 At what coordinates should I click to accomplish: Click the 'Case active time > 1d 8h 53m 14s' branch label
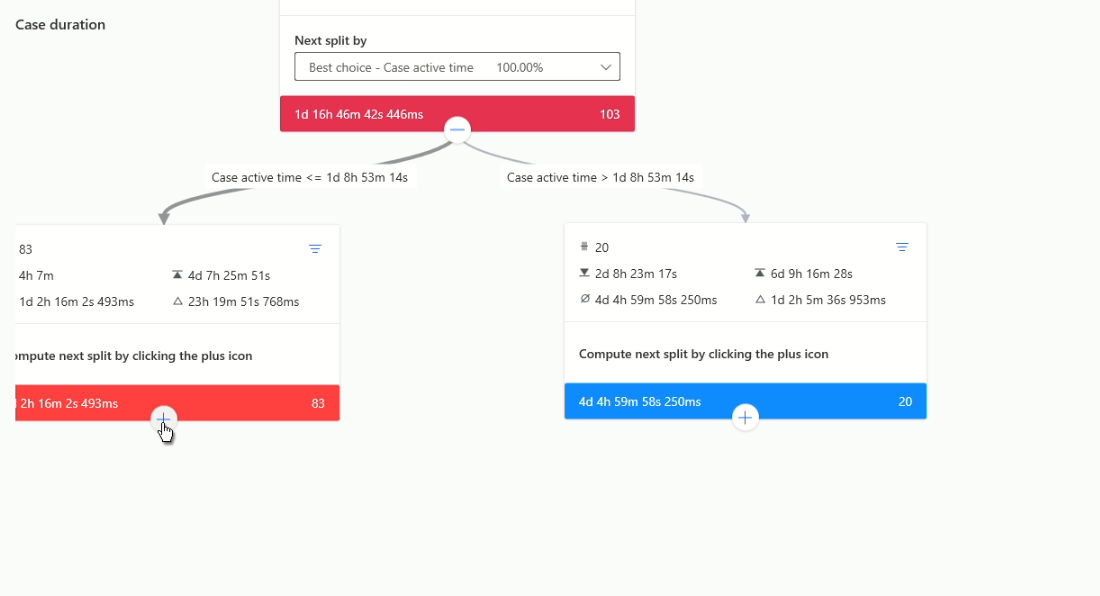click(x=600, y=177)
